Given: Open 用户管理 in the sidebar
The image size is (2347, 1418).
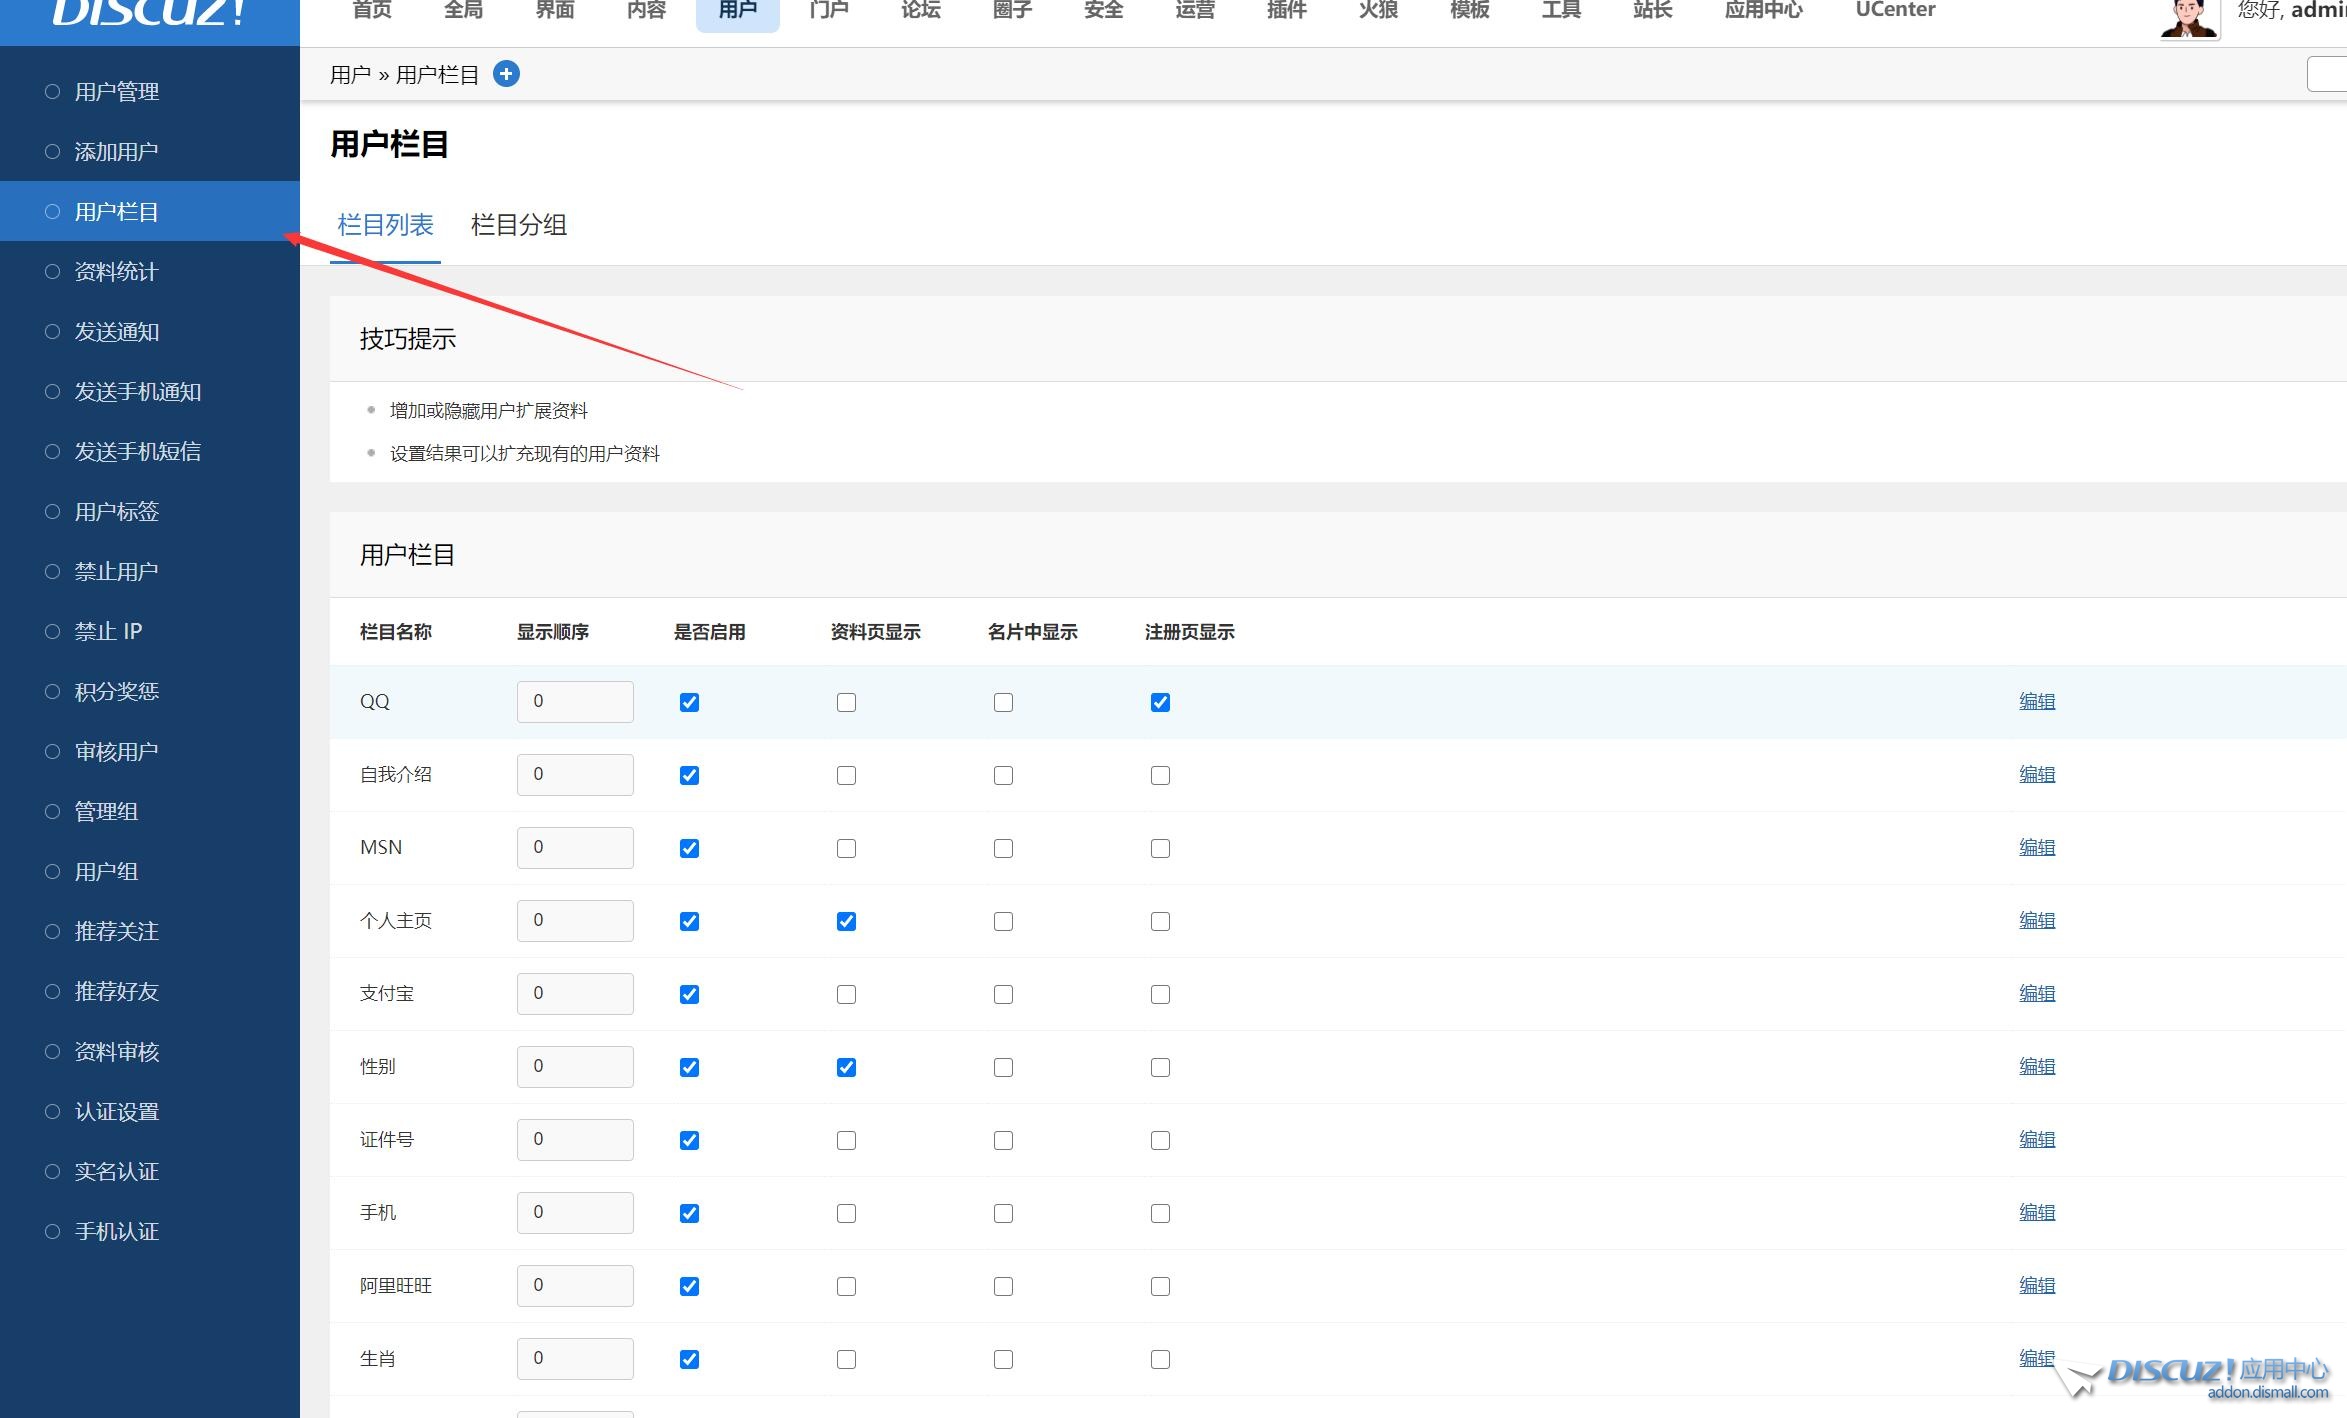Looking at the screenshot, I should [117, 92].
